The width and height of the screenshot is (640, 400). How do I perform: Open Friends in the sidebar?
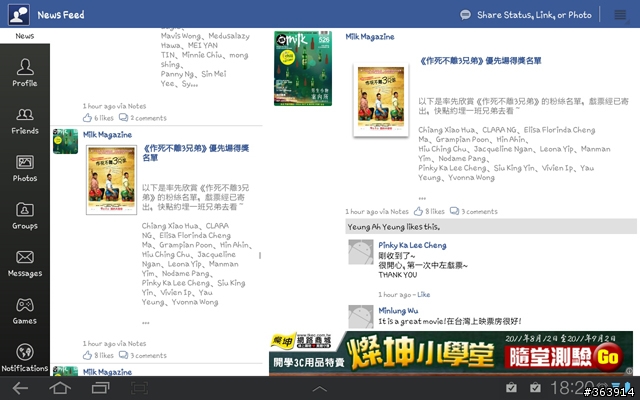pyautogui.click(x=25, y=121)
